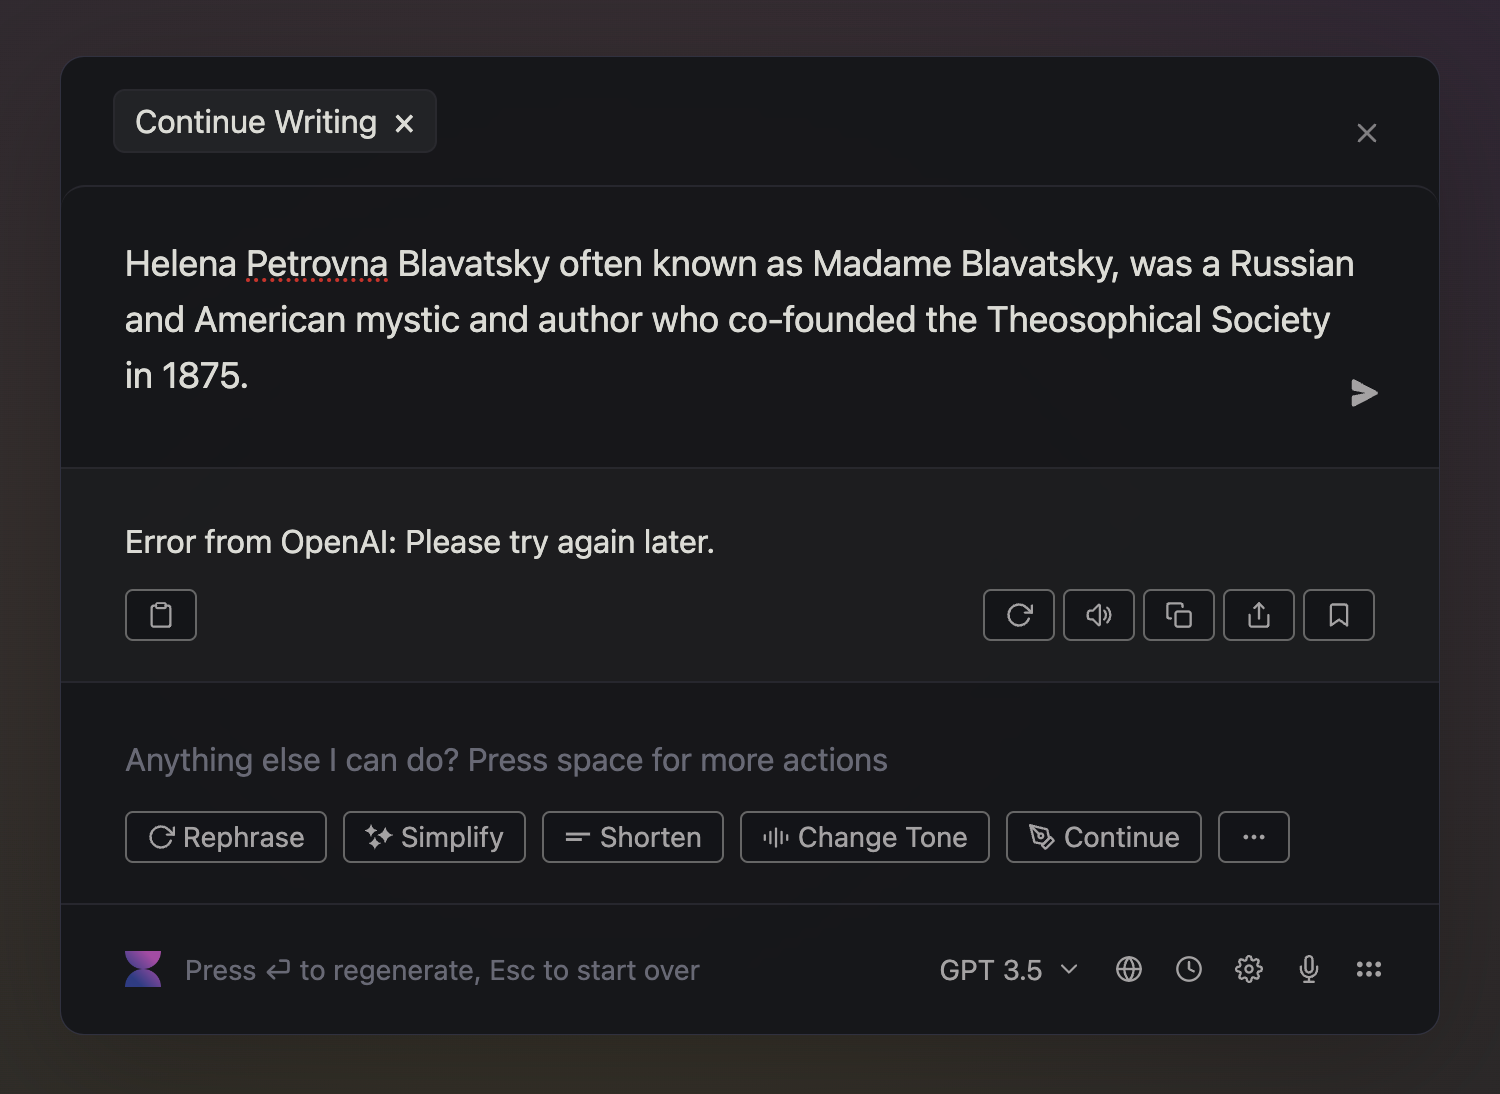Open the apps grid menu icon

click(1369, 969)
